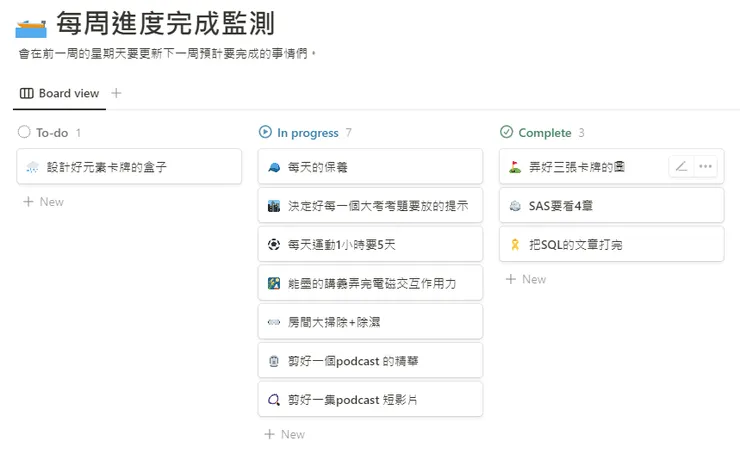Switch to the Board view tab

(x=60, y=93)
